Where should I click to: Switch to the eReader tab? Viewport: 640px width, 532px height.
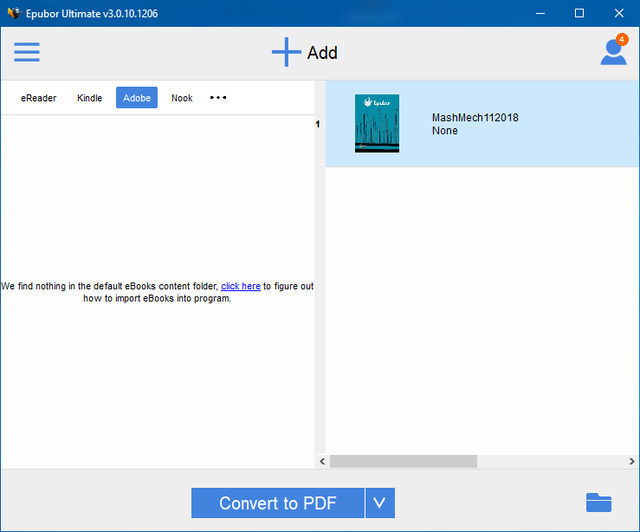click(39, 98)
